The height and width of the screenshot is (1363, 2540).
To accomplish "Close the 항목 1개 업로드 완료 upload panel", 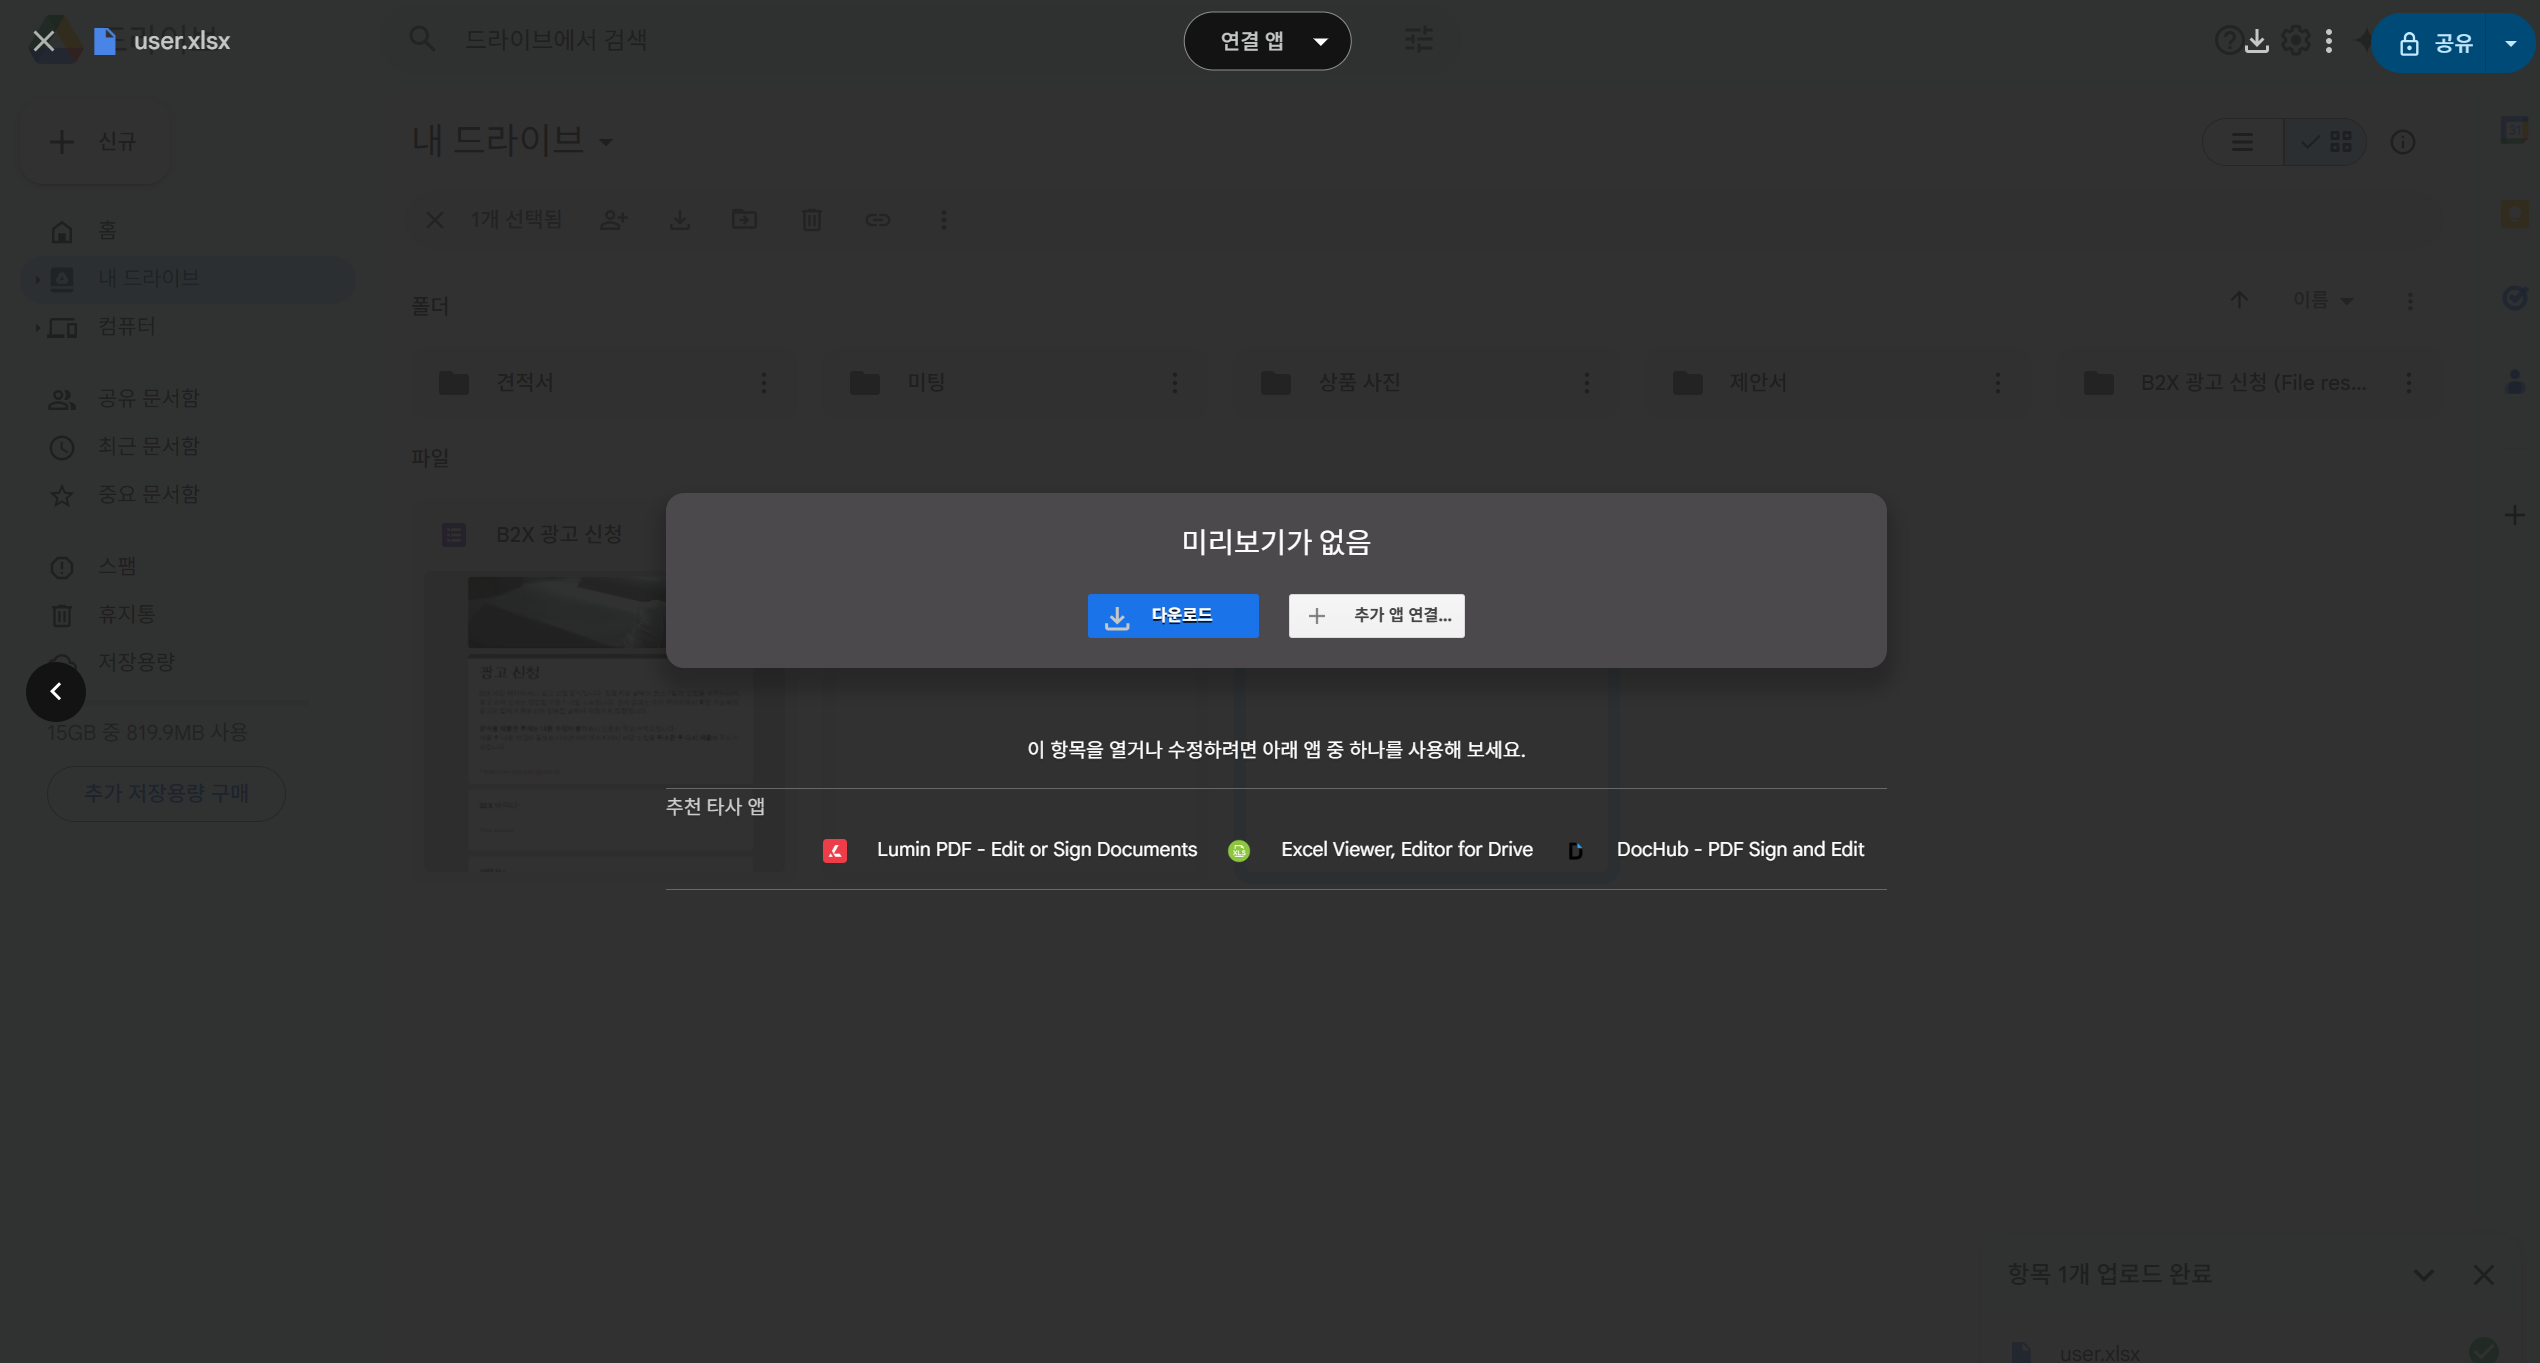I will (2484, 1275).
